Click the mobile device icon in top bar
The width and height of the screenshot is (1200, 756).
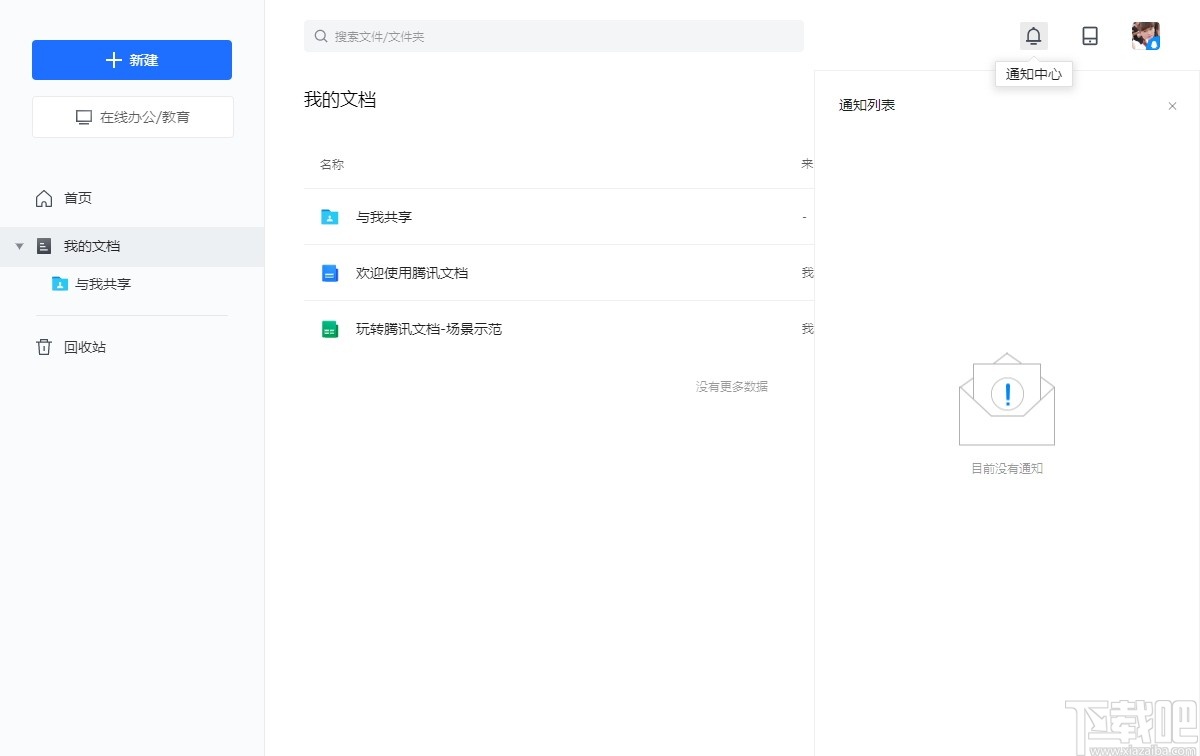1089,35
